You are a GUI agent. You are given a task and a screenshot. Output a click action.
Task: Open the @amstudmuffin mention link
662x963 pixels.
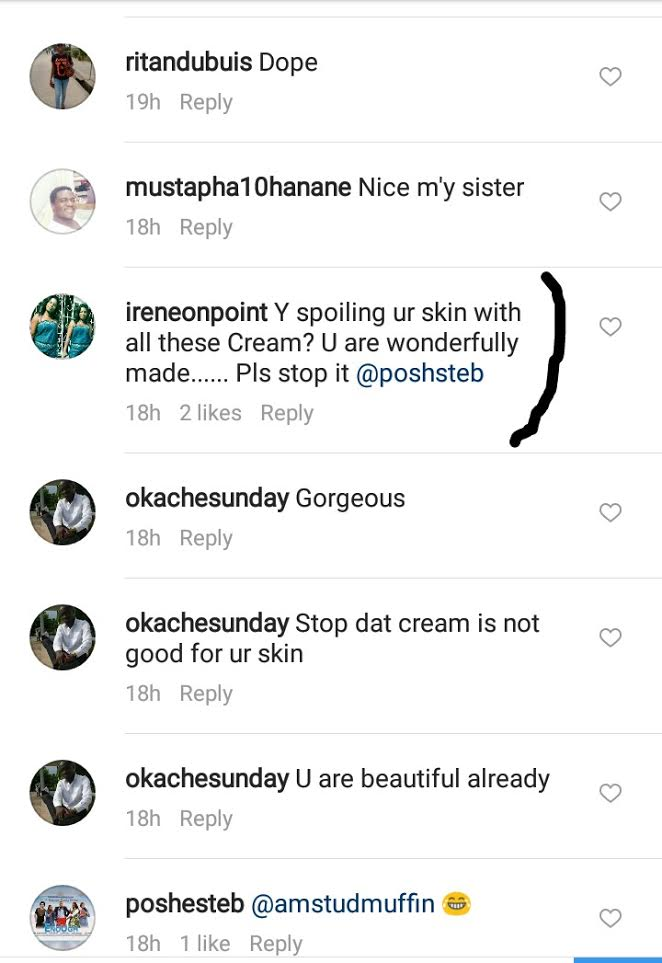coord(342,904)
